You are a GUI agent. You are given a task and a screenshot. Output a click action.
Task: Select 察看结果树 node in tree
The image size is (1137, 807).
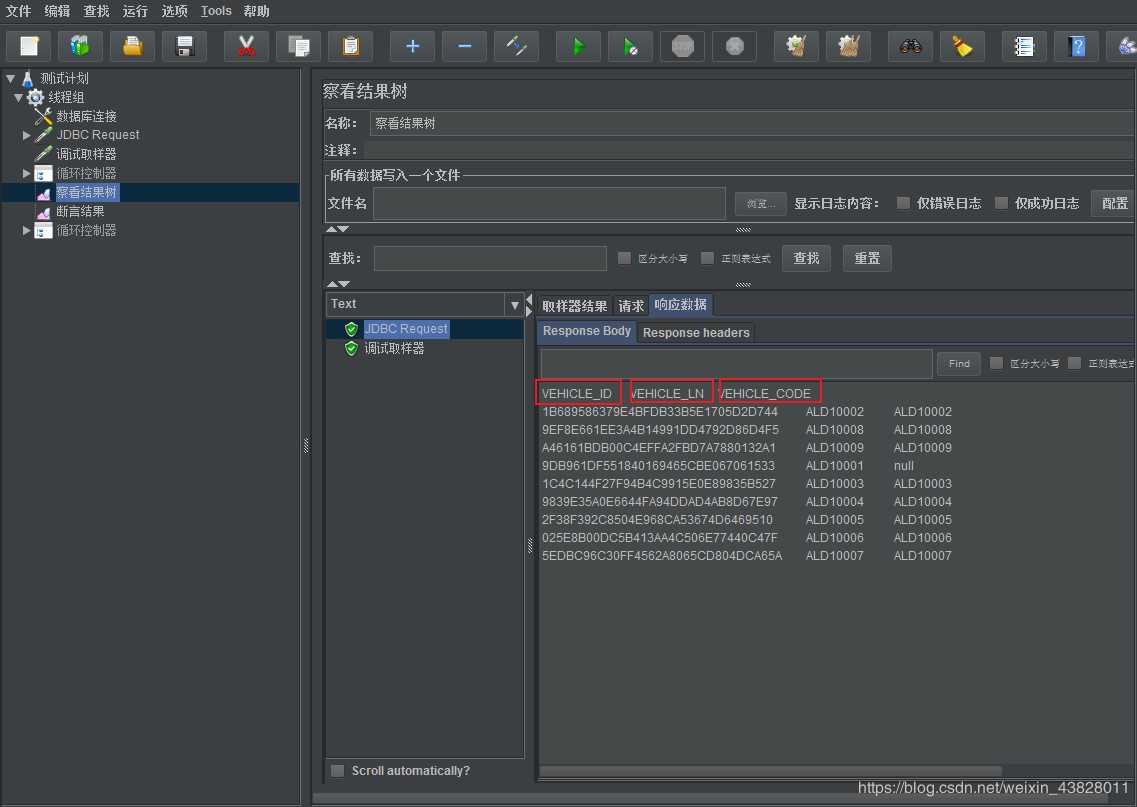(86, 192)
